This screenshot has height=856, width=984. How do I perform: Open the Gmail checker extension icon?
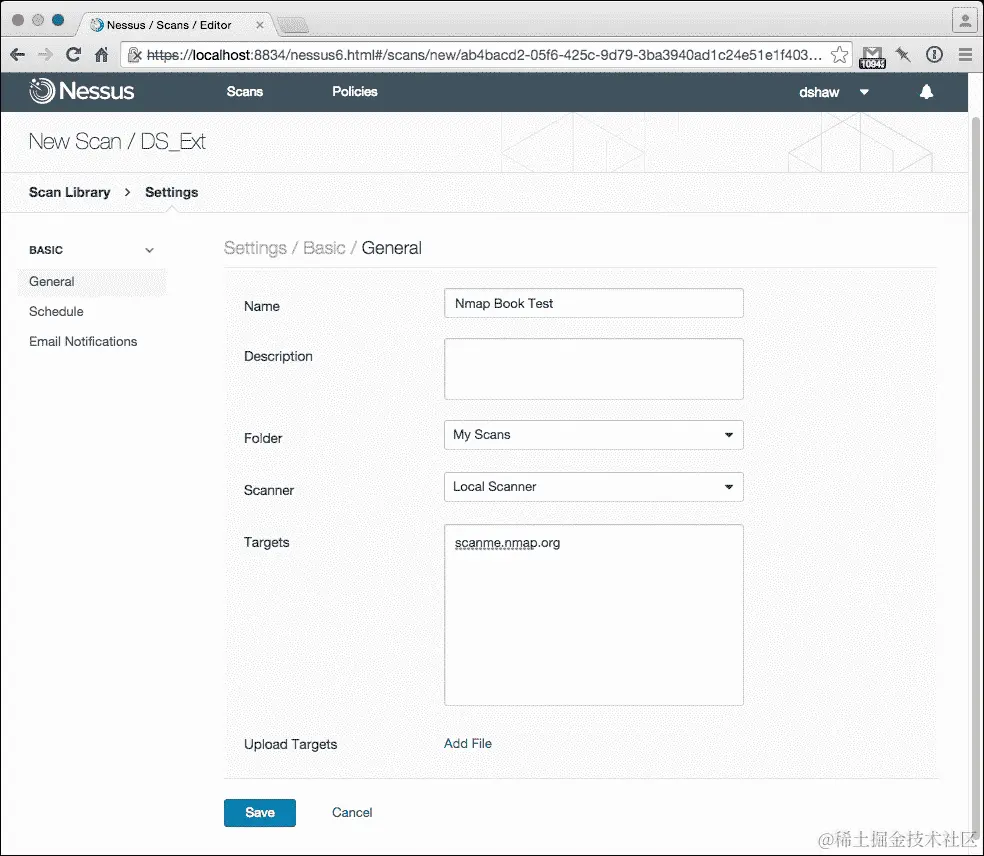pyautogui.click(x=872, y=56)
